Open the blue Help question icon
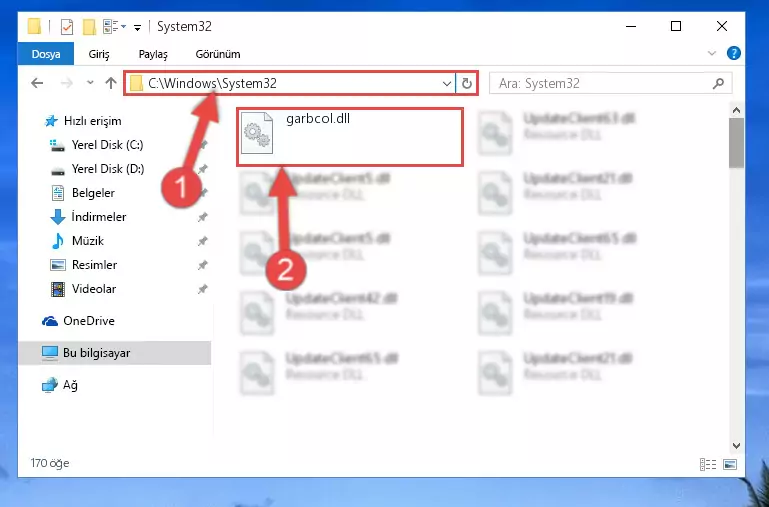The image size is (769, 507). 734,53
